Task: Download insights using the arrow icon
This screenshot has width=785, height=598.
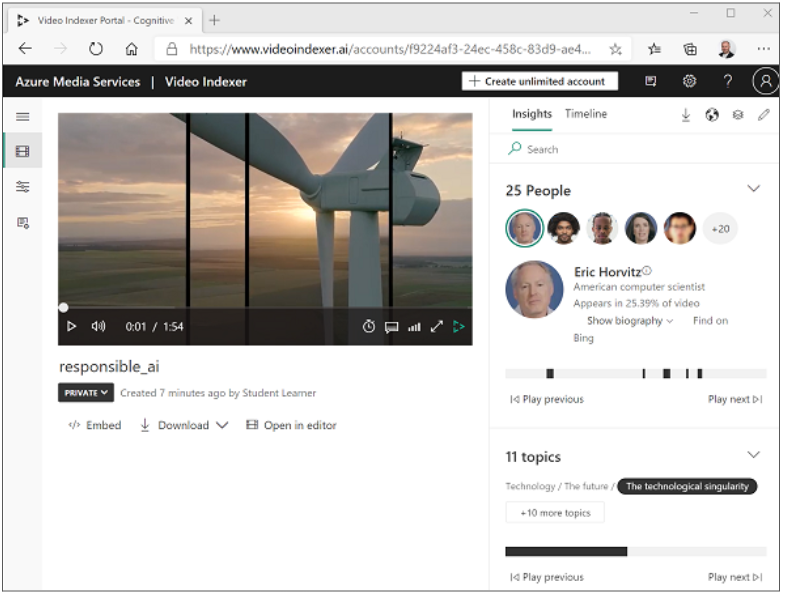Action: click(x=688, y=115)
